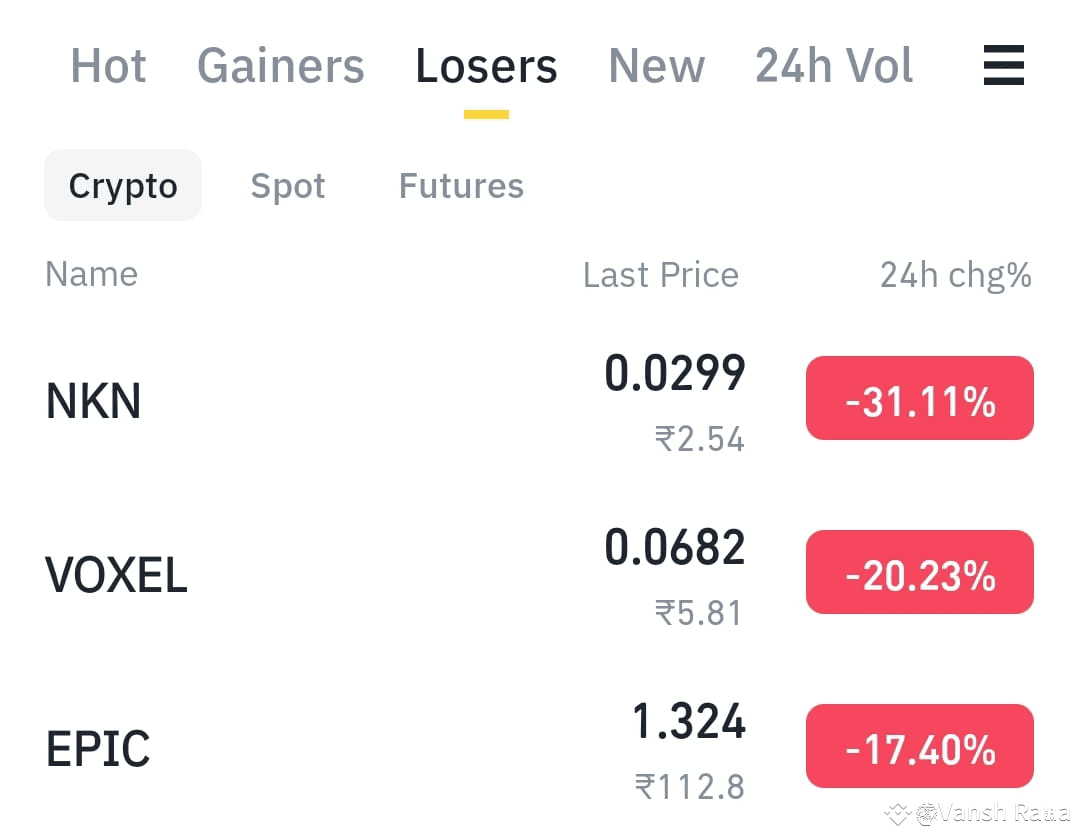View the 24h Vol tab
Screen dimensions: 1079x835
[833, 66]
